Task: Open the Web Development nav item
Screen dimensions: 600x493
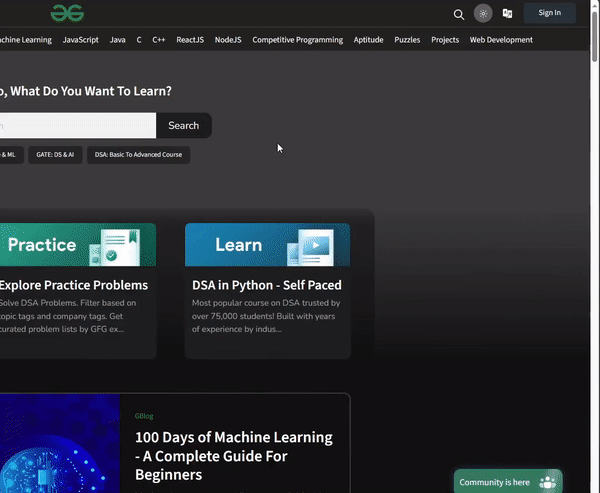Action: pyautogui.click(x=501, y=40)
